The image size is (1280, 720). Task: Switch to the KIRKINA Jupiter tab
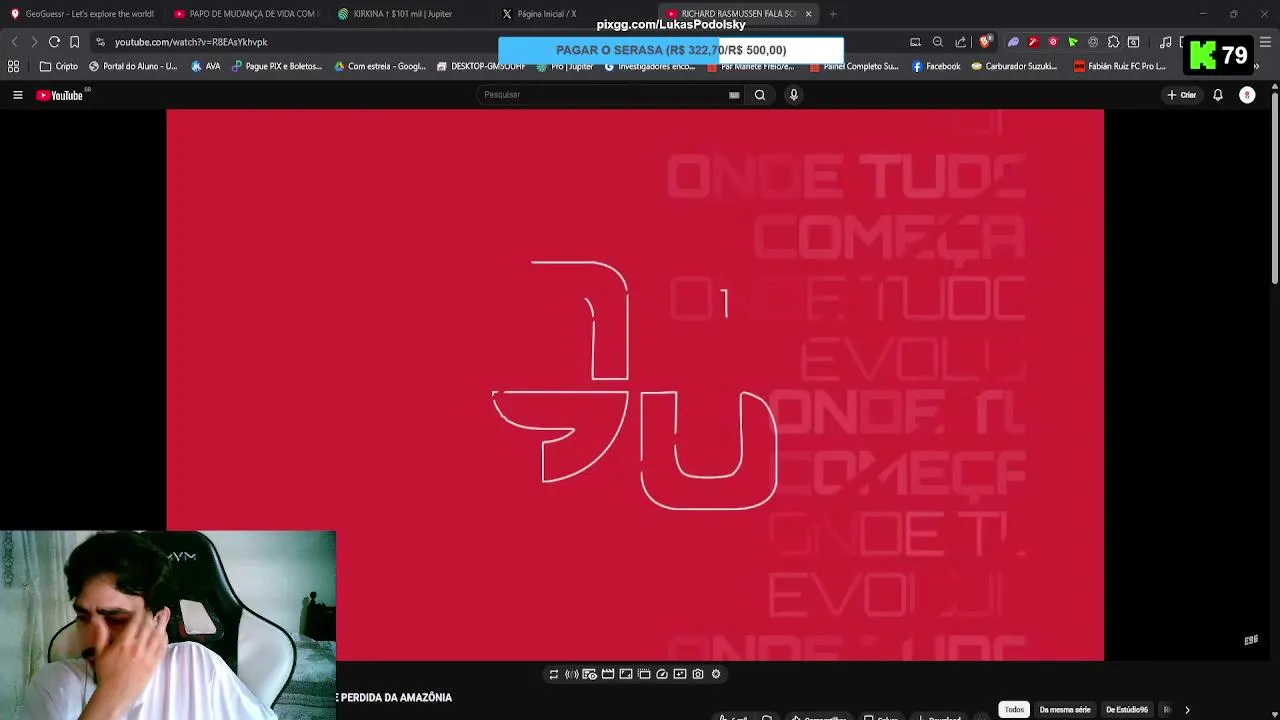point(410,14)
